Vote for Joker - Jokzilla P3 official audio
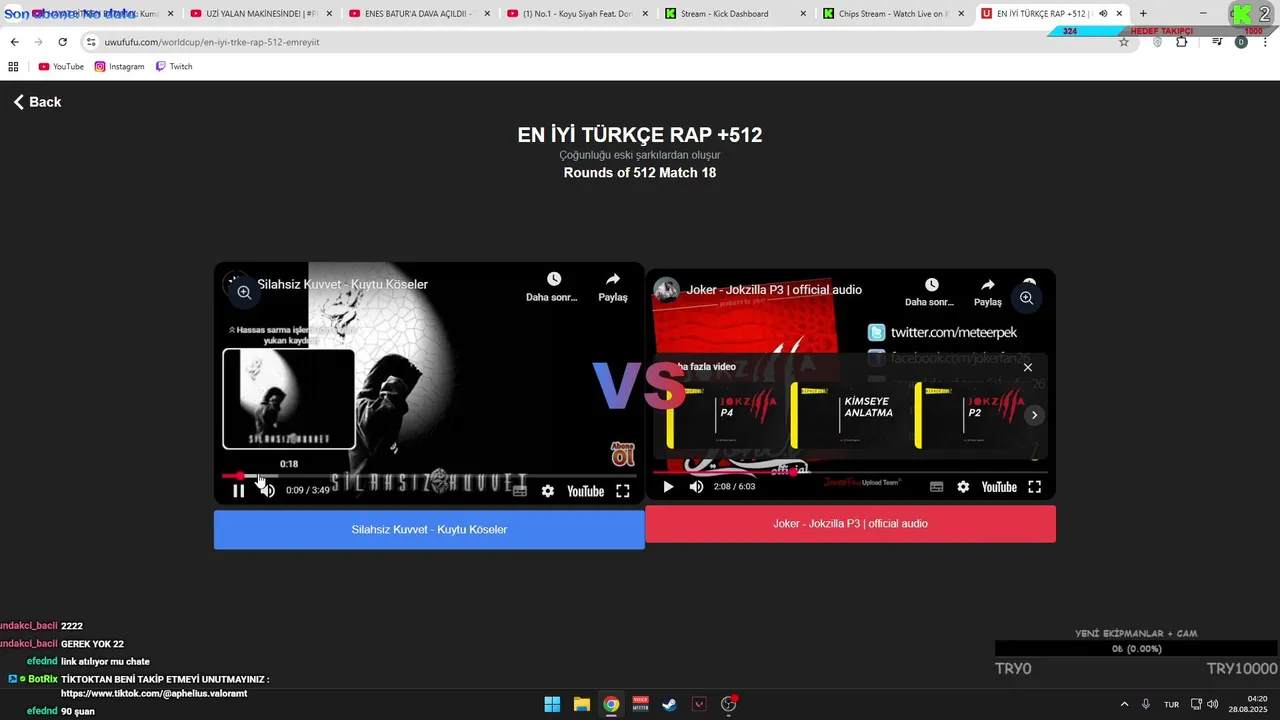 850,524
